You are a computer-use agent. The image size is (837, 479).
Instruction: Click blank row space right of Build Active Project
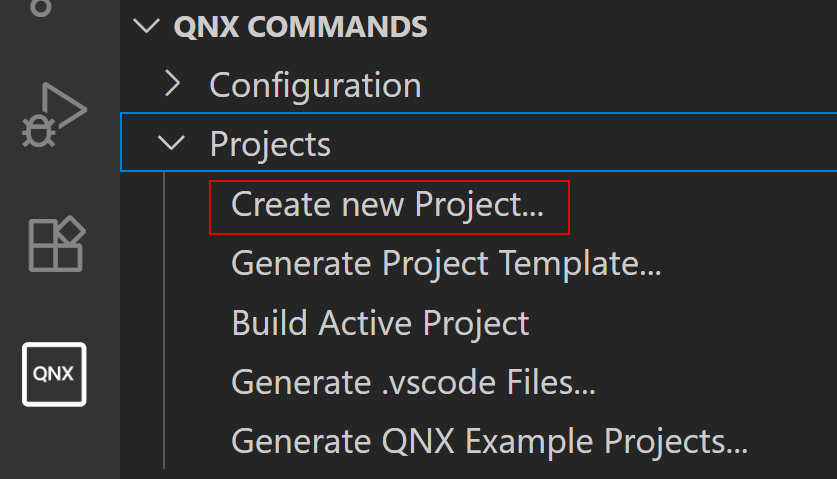pyautogui.click(x=680, y=324)
